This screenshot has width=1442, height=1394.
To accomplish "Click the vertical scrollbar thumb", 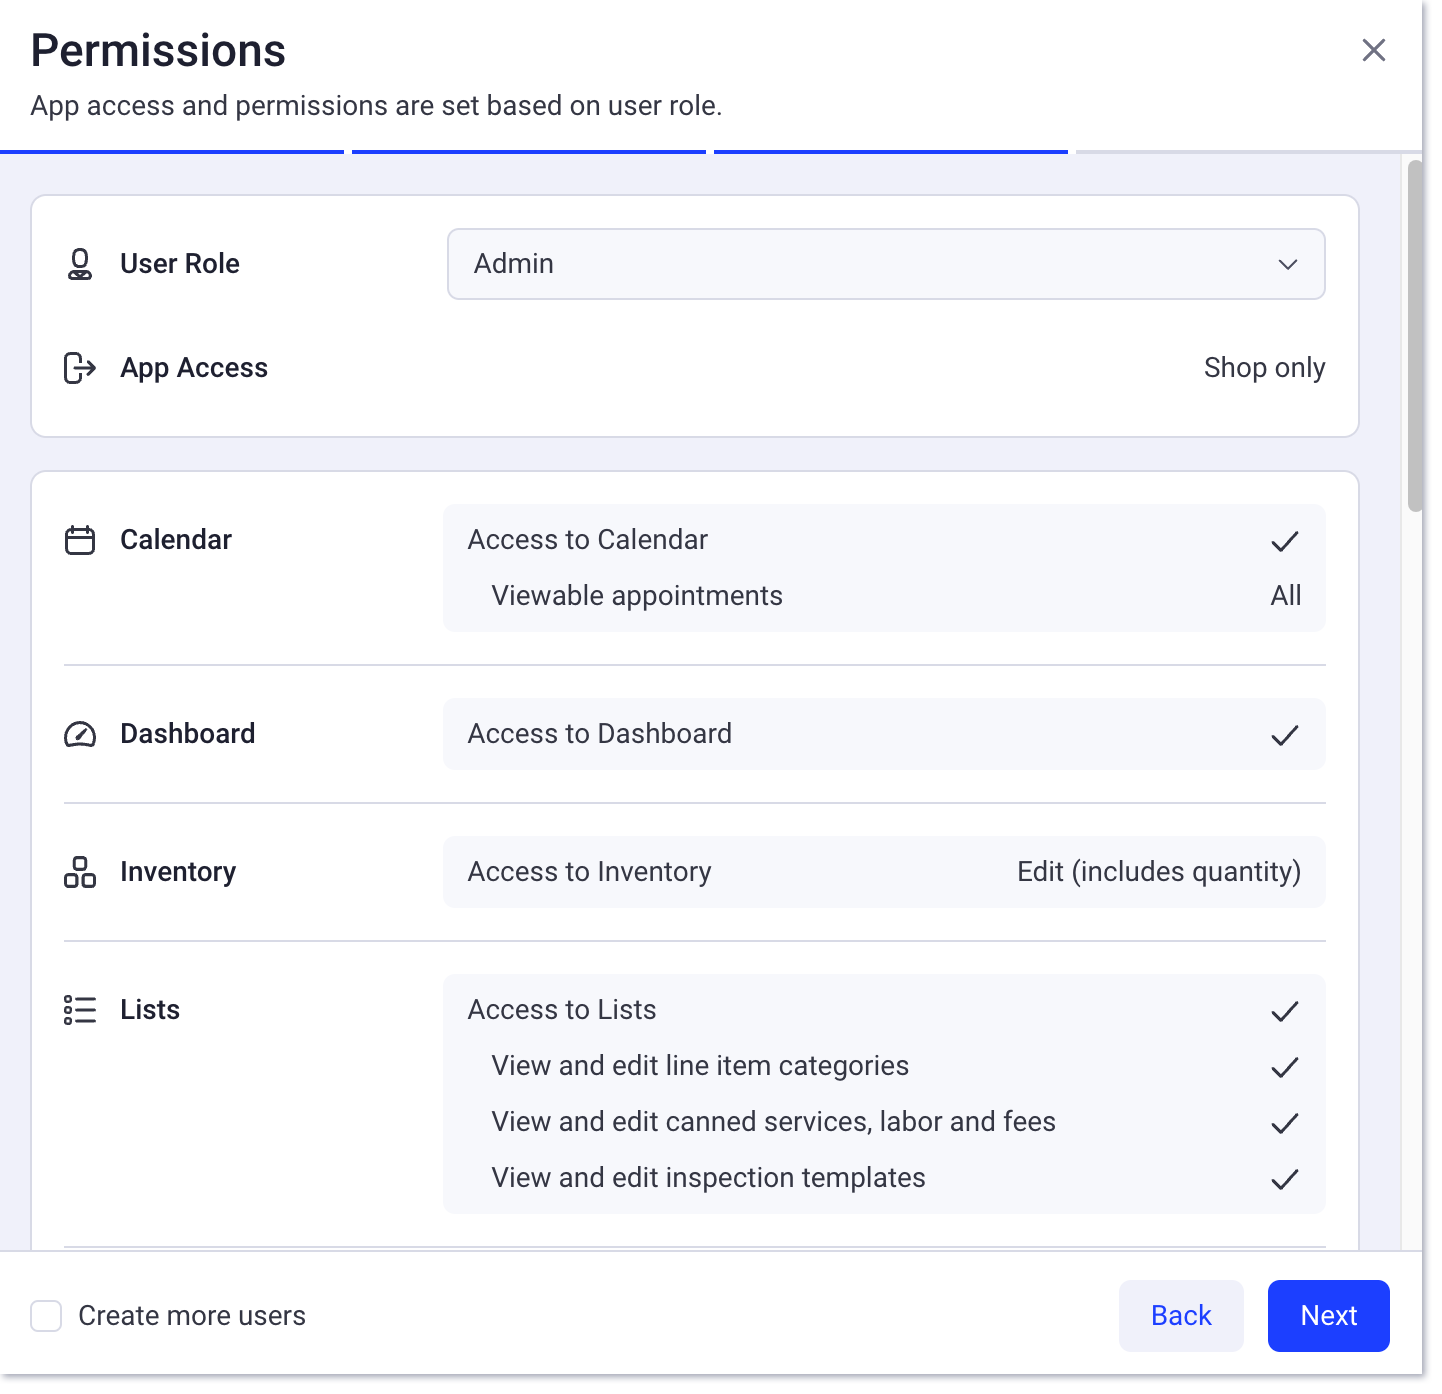I will point(1414,335).
